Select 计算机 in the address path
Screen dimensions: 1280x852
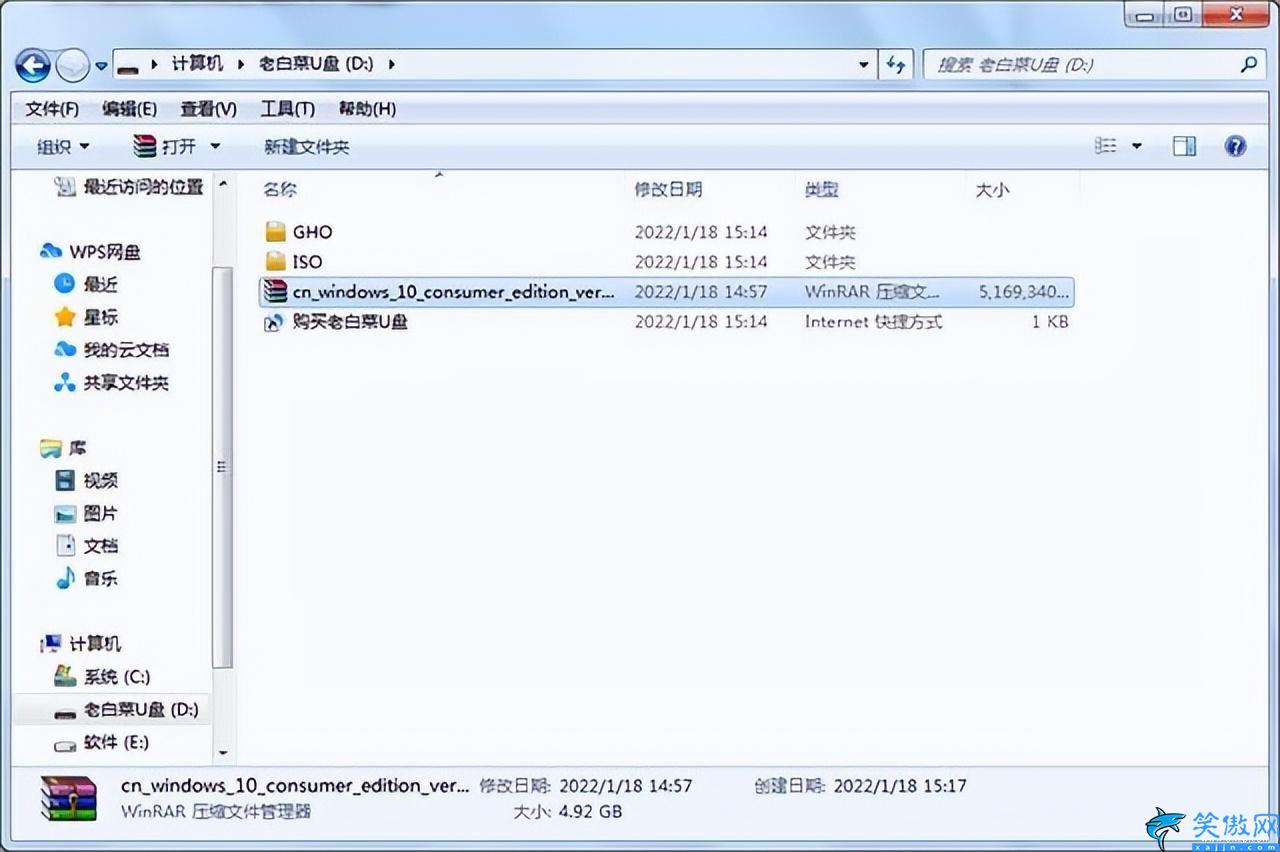[x=197, y=64]
